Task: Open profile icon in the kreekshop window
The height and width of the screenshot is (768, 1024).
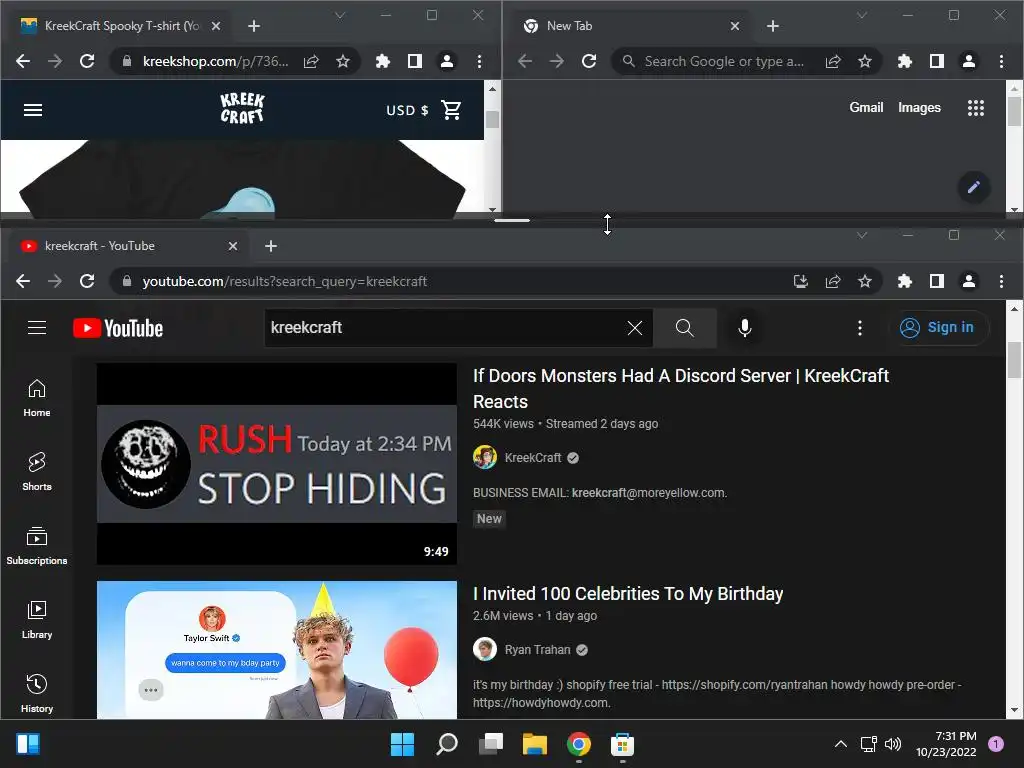Action: pyautogui.click(x=447, y=61)
